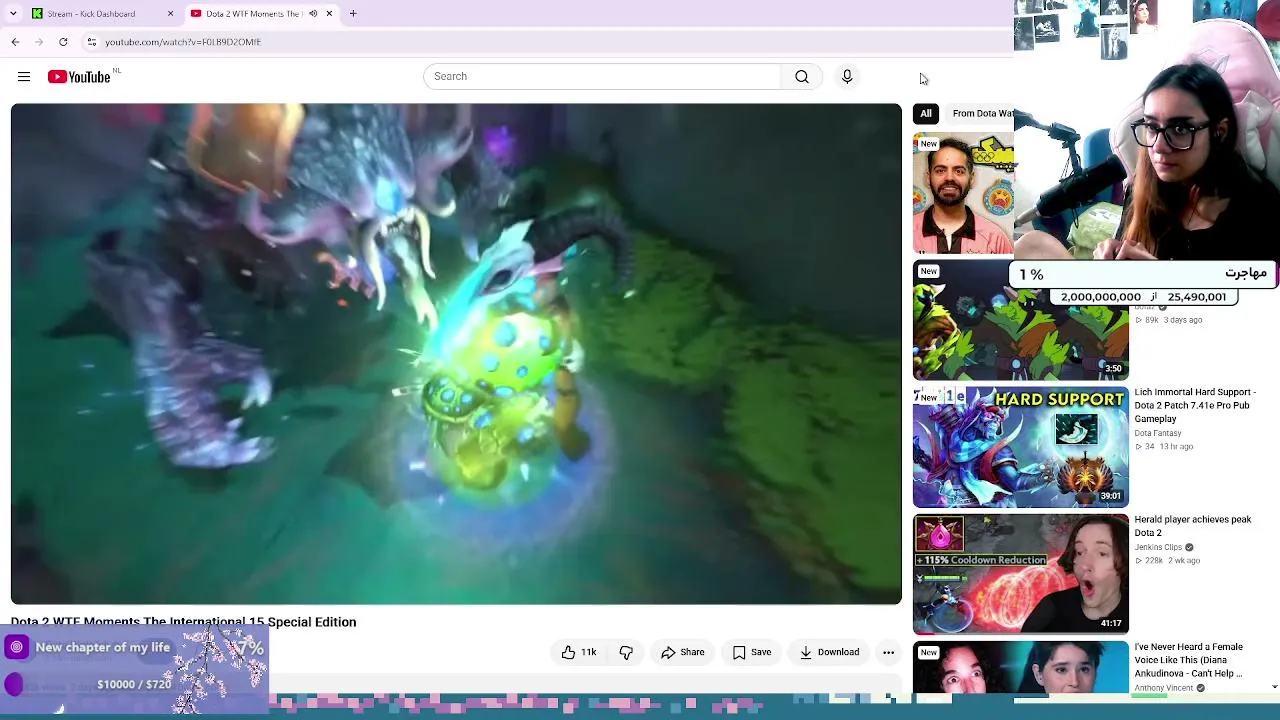Screen dimensions: 1280x720
Task: Open the browser tab search dropdown
Action: (x=13, y=14)
